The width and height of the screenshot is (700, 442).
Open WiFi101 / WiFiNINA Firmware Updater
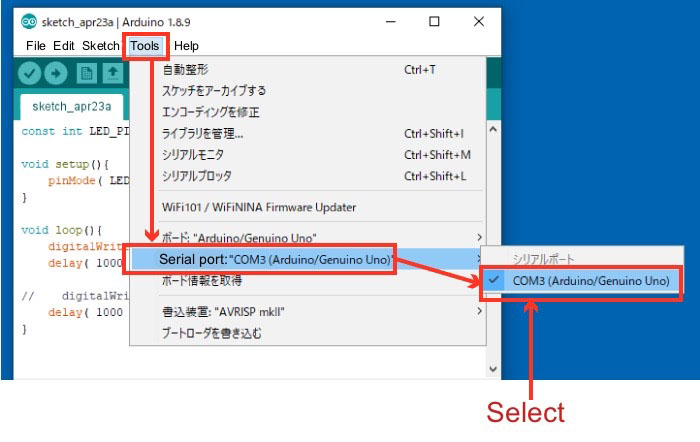[308, 207]
